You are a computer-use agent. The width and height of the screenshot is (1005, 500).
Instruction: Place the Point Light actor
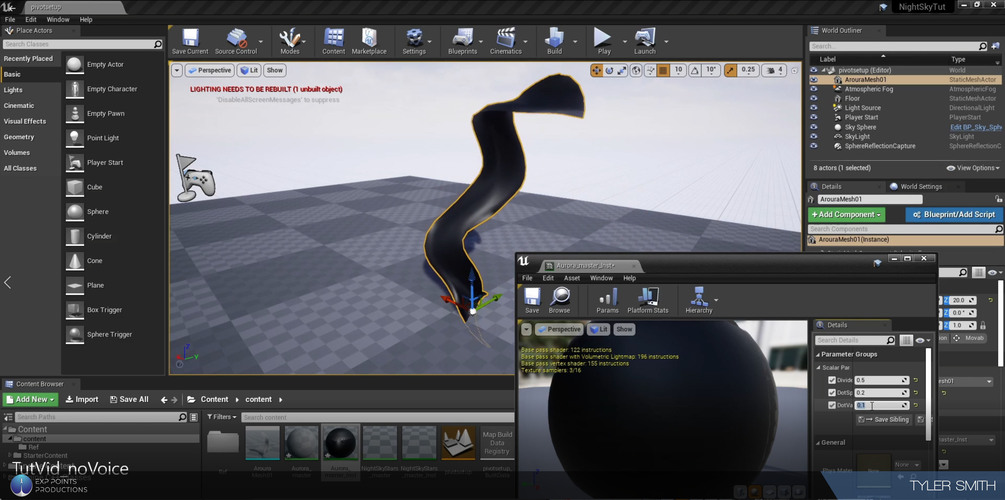[103, 138]
